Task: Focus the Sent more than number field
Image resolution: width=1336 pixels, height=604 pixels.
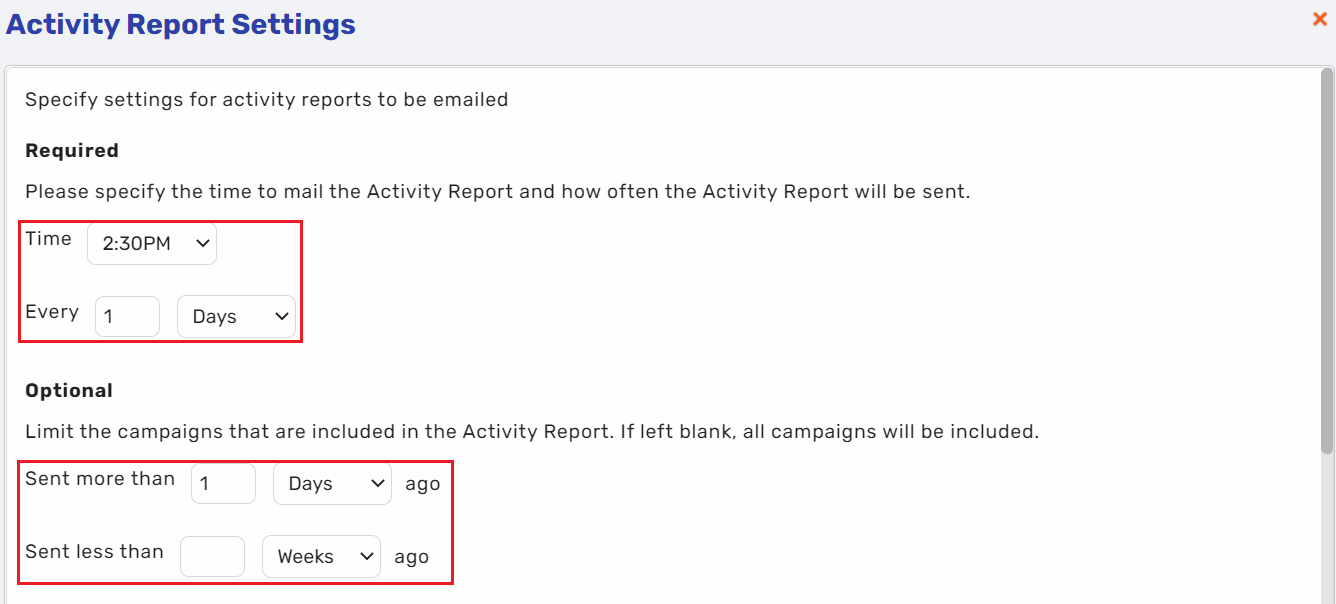Action: click(x=223, y=483)
